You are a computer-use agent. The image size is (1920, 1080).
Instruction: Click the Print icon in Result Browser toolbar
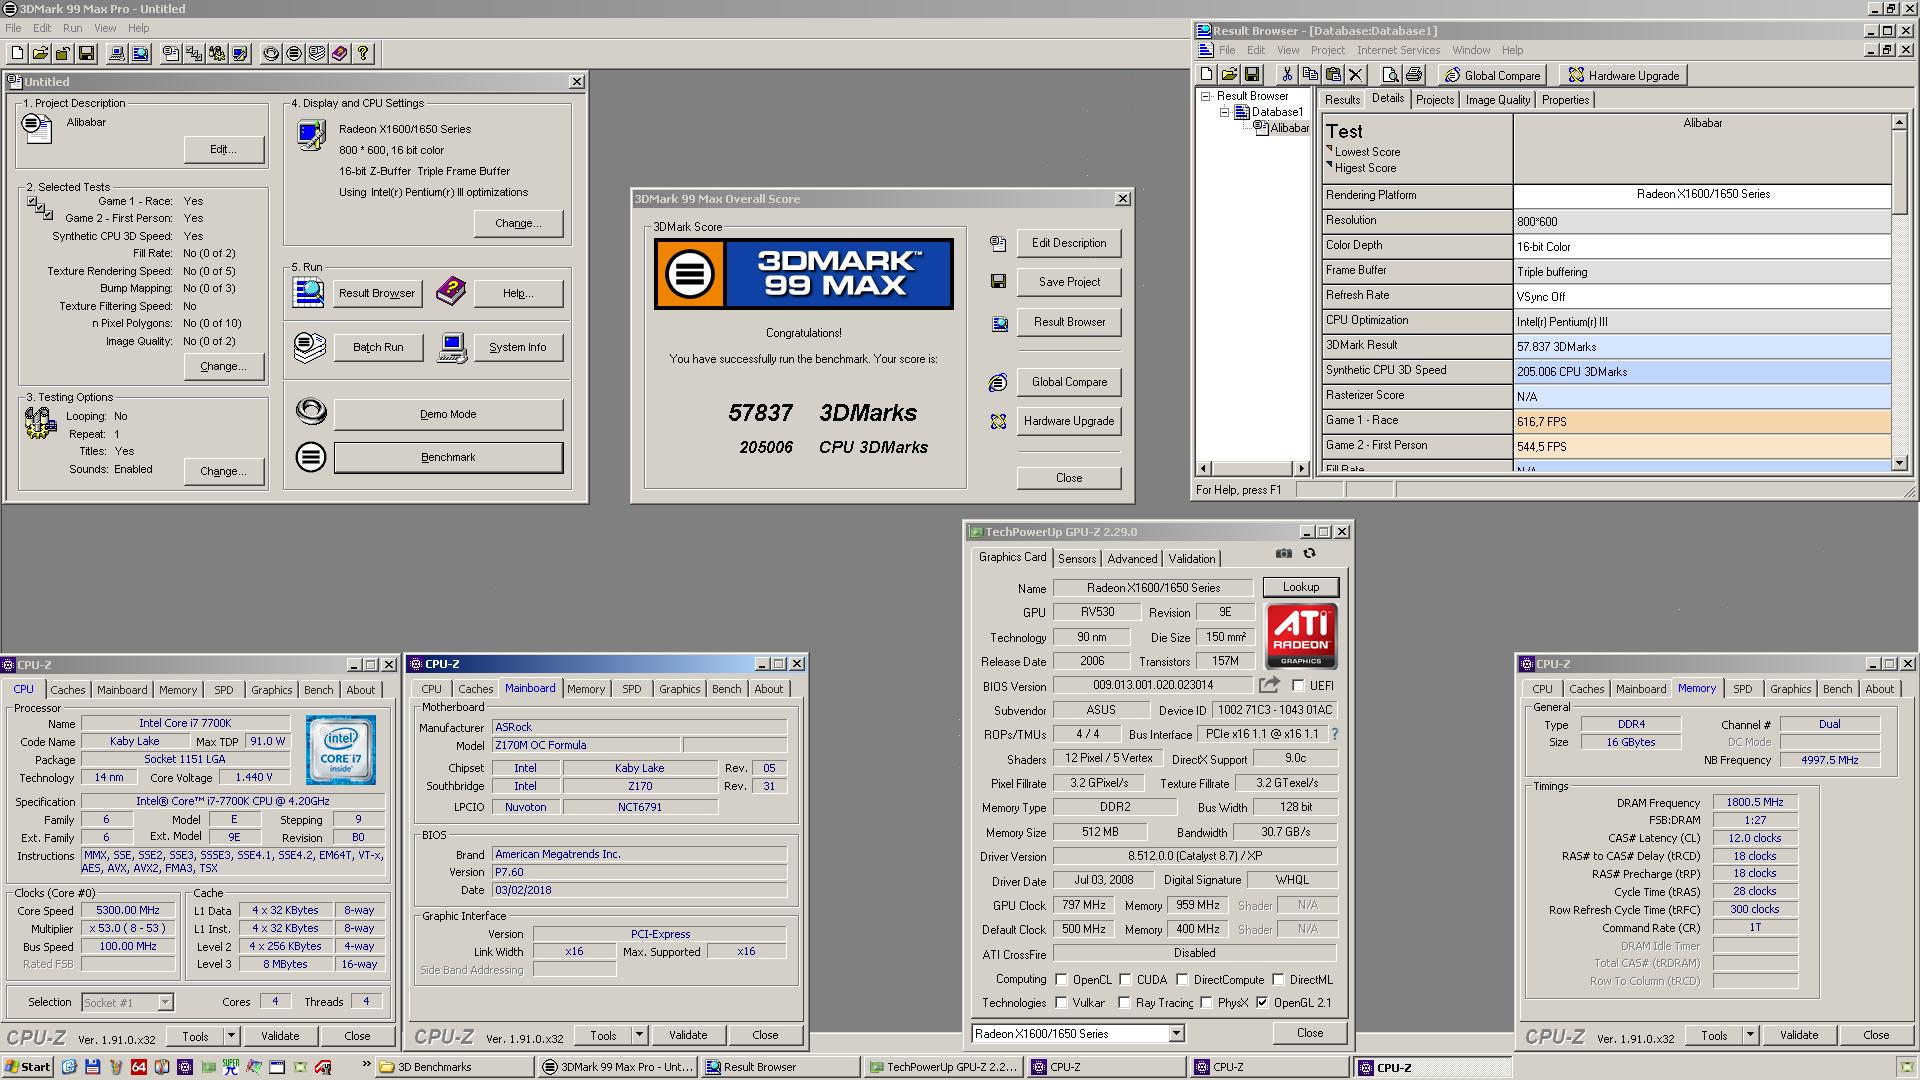[x=1413, y=75]
